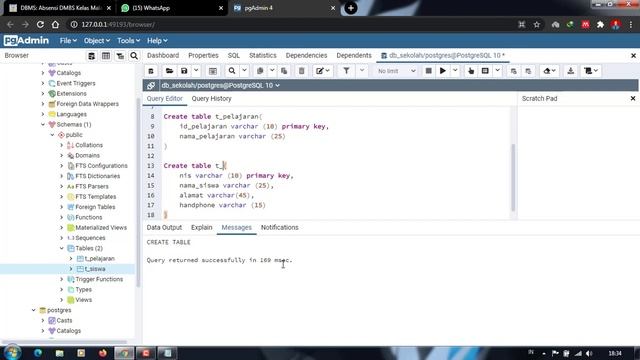This screenshot has width=640, height=360.
Task: Expand the t_pelajaran table node
Action: coord(71,258)
